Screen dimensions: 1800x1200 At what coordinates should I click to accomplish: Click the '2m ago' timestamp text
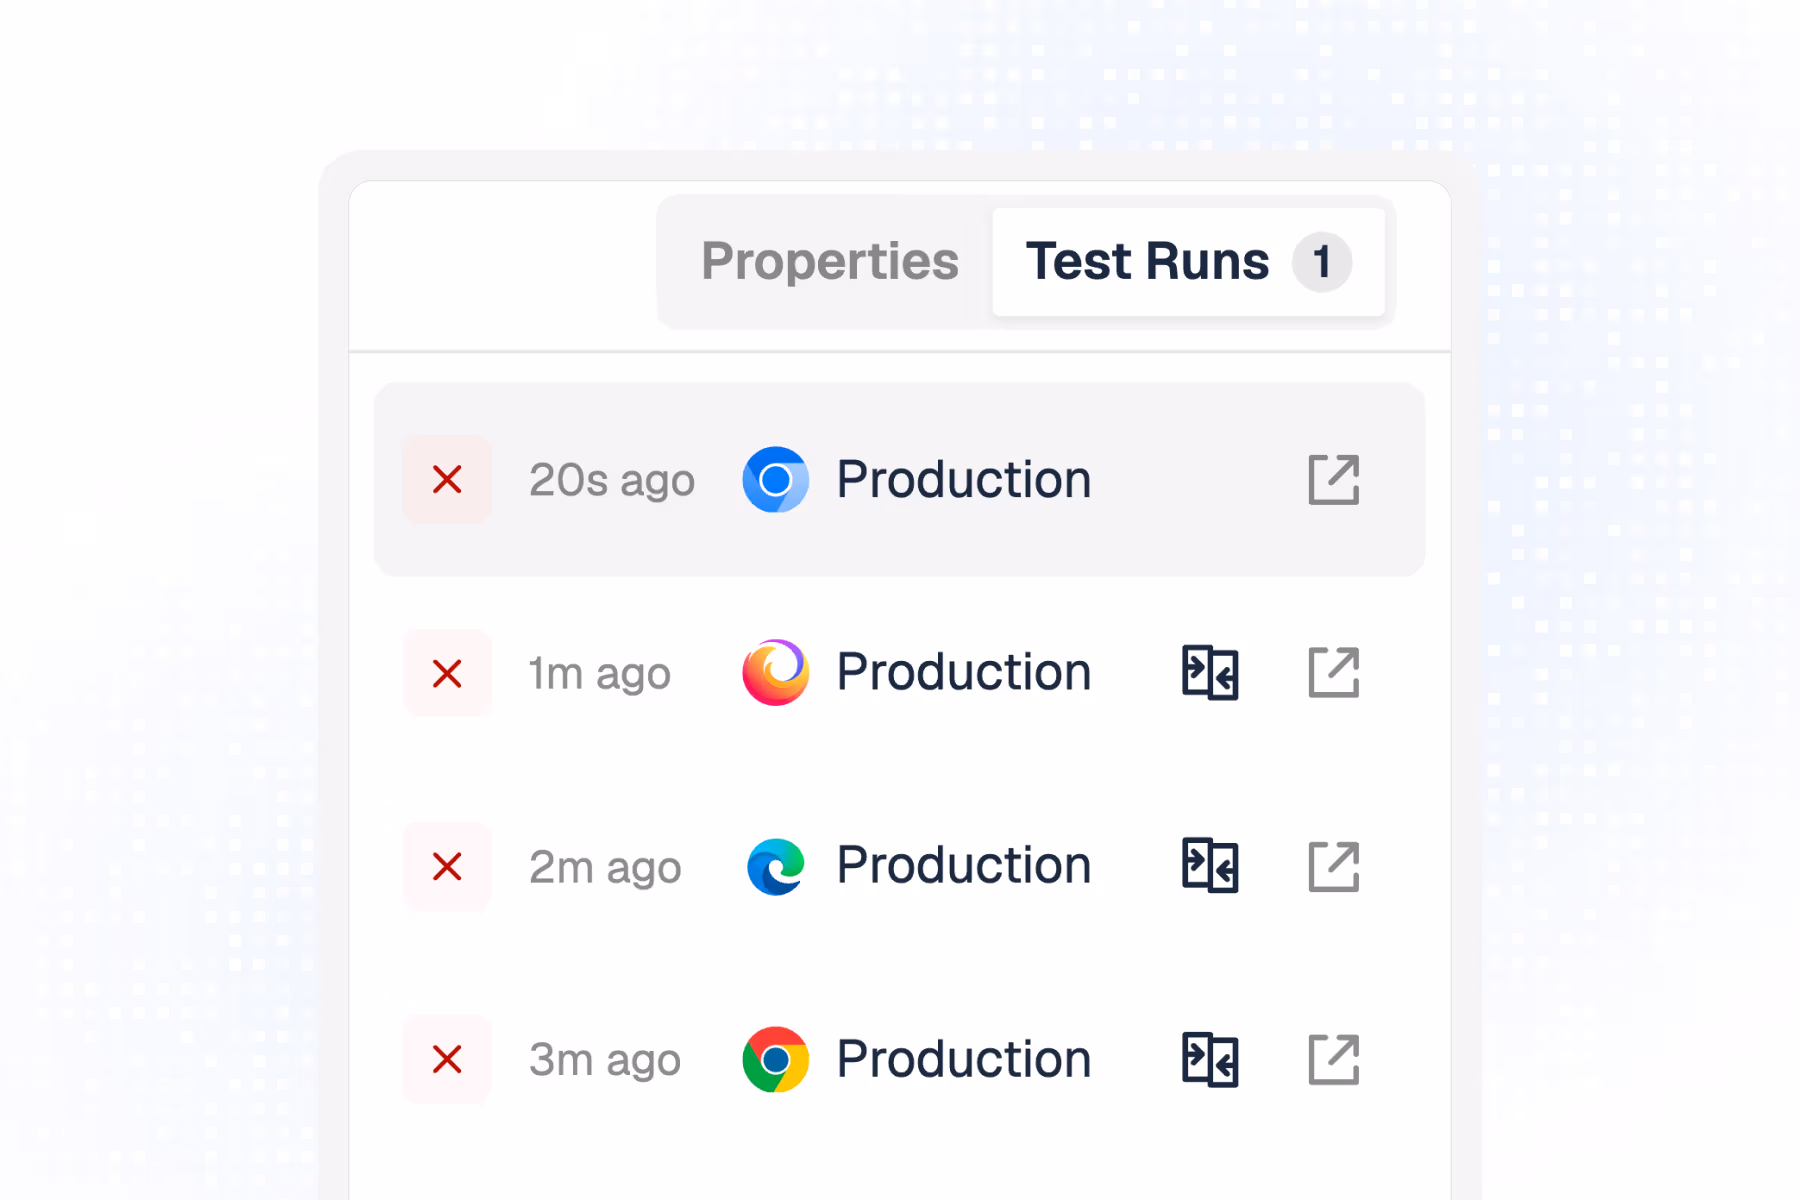[x=605, y=867]
